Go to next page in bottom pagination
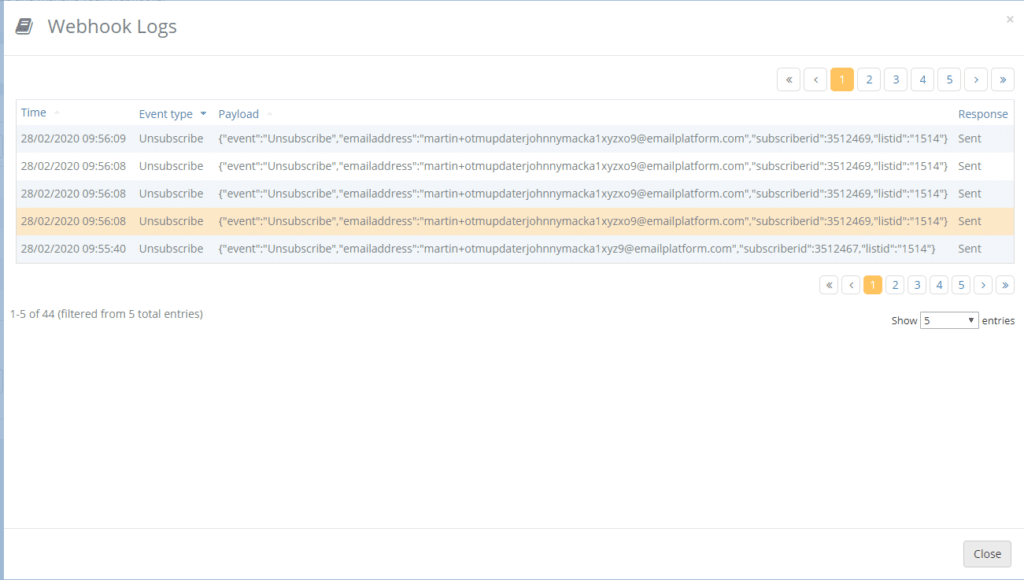The height and width of the screenshot is (580, 1024). (x=984, y=285)
